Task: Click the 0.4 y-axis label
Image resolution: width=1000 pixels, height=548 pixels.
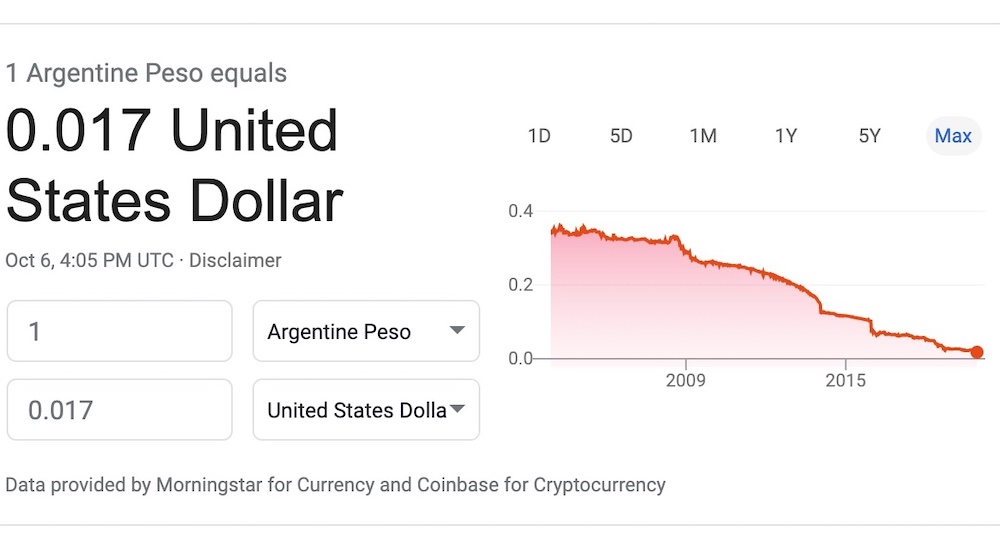Action: coord(520,211)
